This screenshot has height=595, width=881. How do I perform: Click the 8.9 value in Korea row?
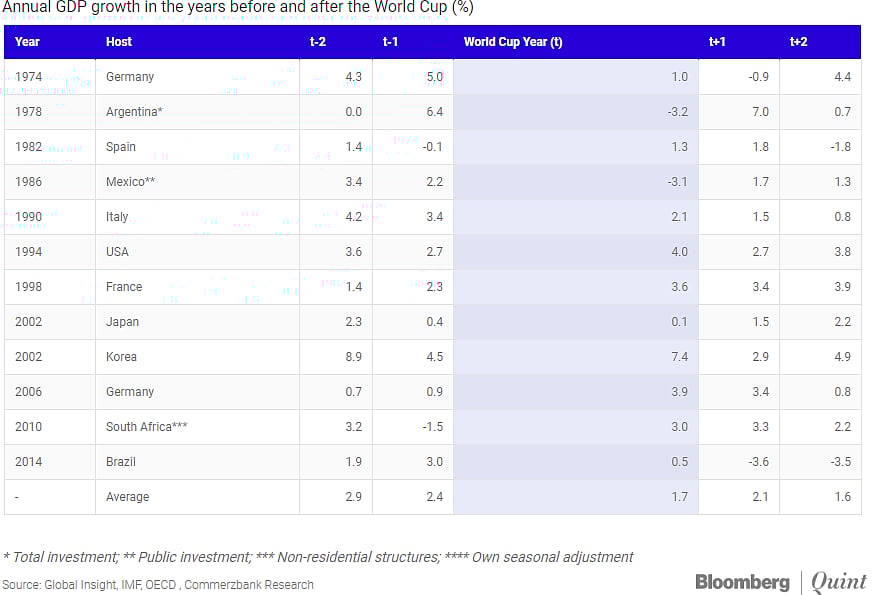pyautogui.click(x=353, y=357)
